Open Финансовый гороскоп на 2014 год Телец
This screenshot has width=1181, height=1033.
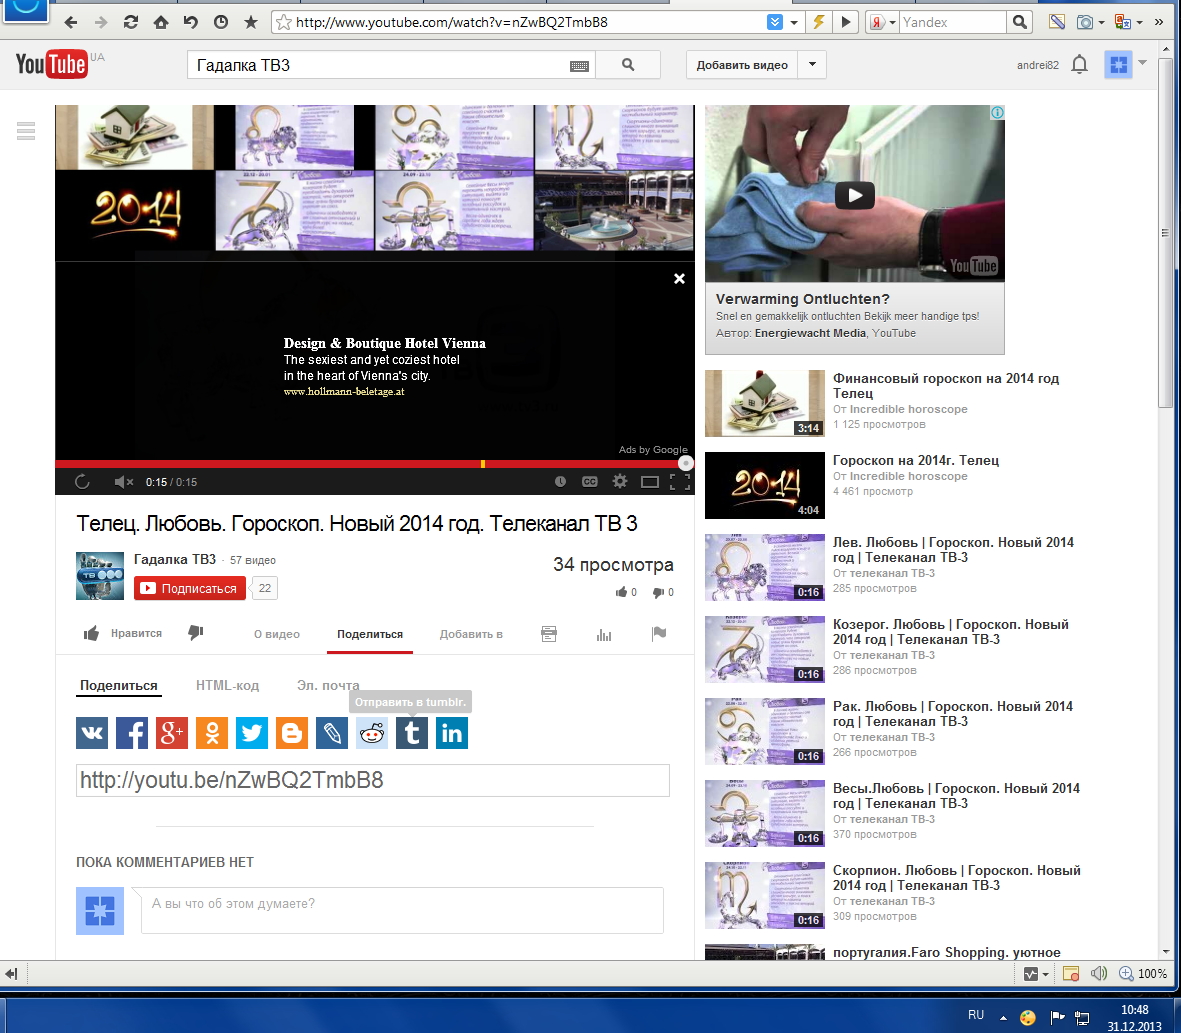(x=945, y=385)
